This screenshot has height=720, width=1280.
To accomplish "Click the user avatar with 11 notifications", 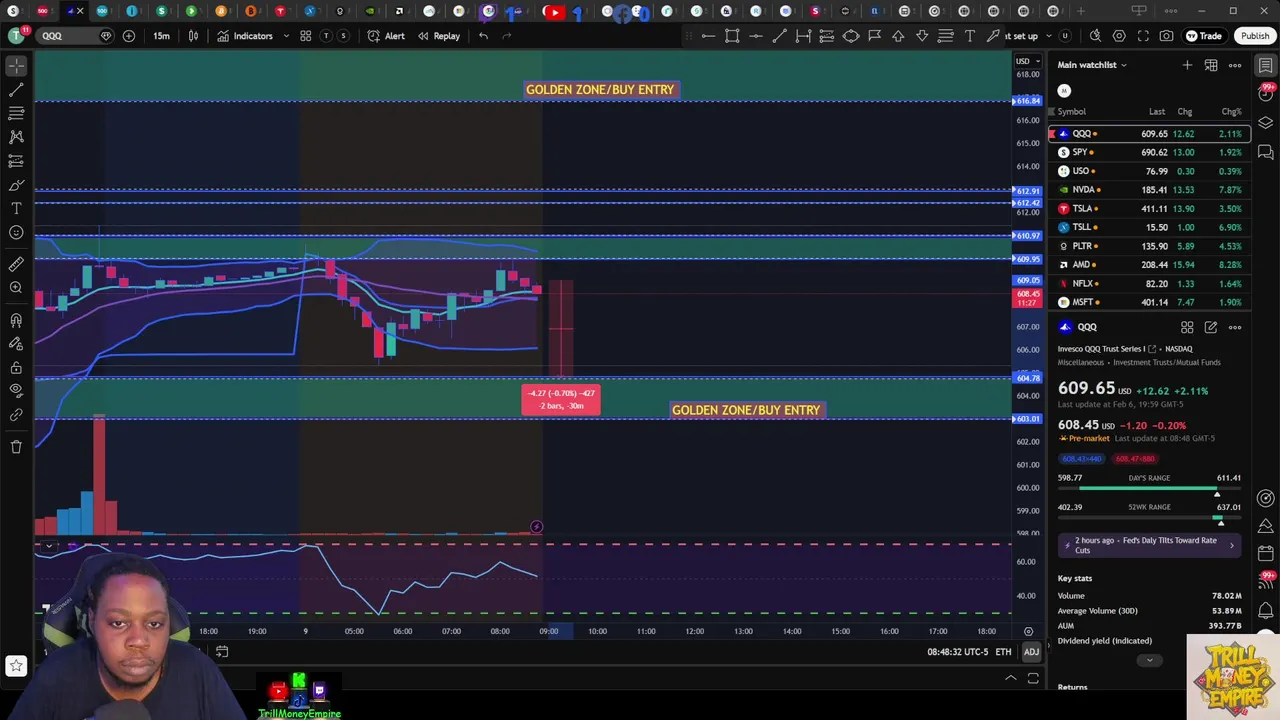I will (x=16, y=36).
